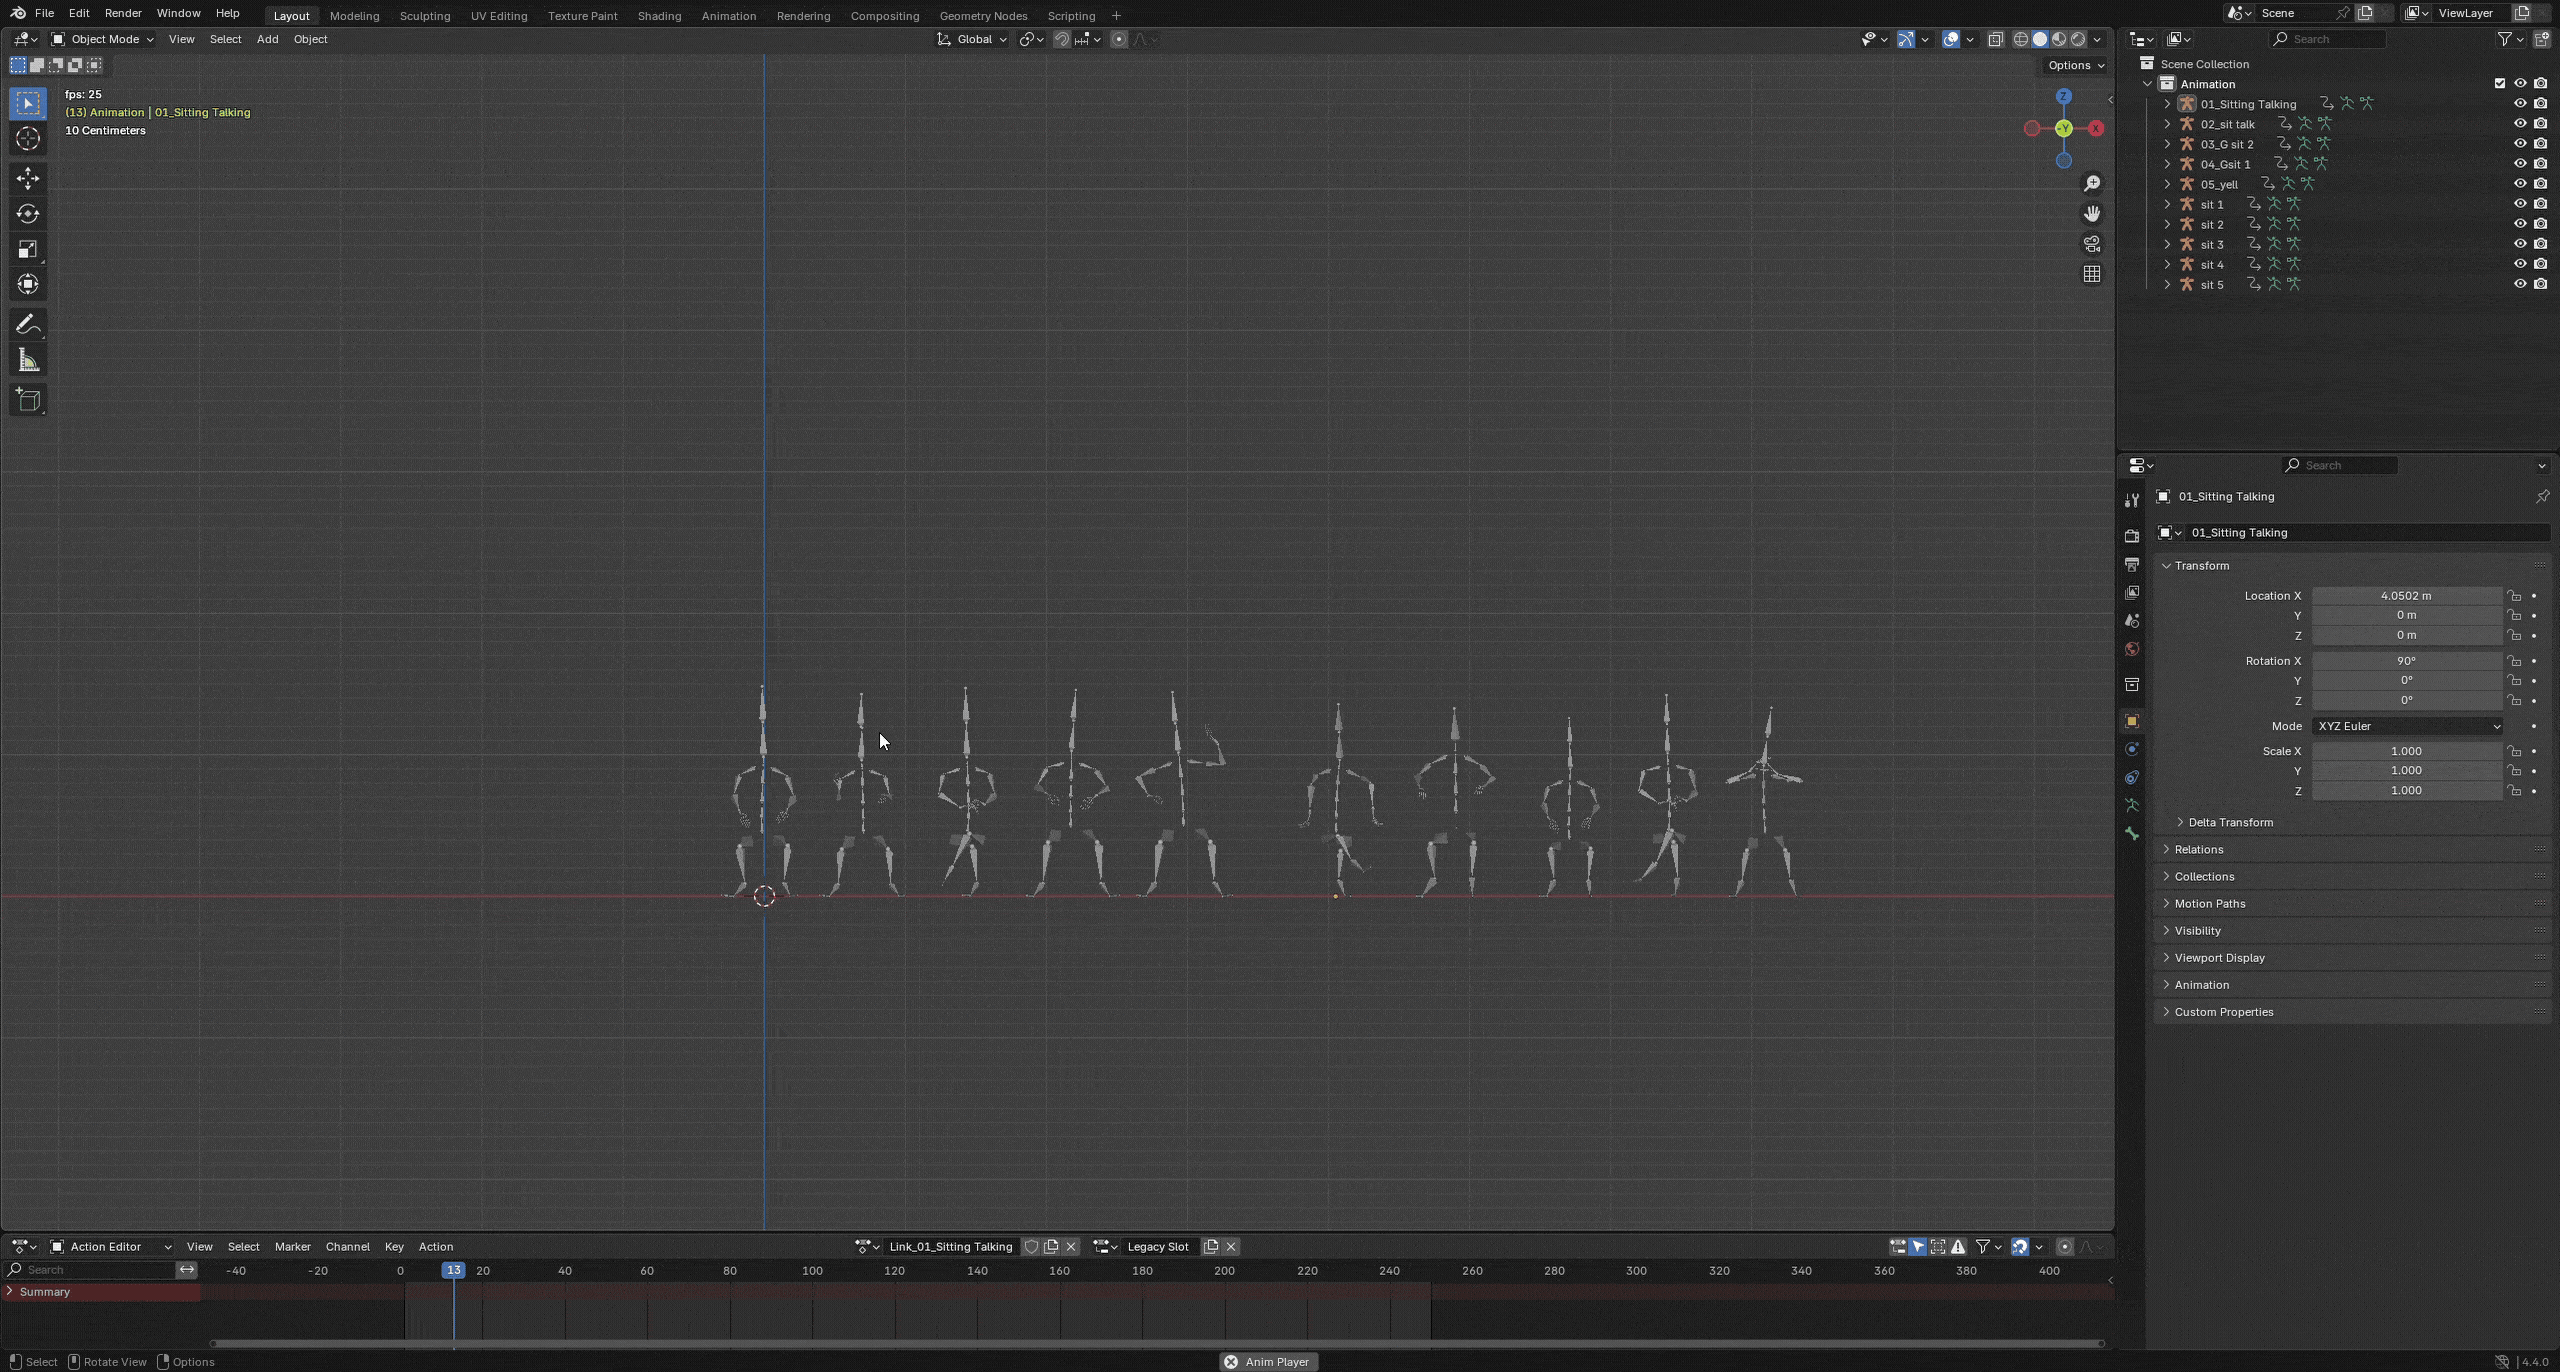This screenshot has height=1372, width=2560.
Task: Toggle the Location X lock
Action: [2514, 596]
